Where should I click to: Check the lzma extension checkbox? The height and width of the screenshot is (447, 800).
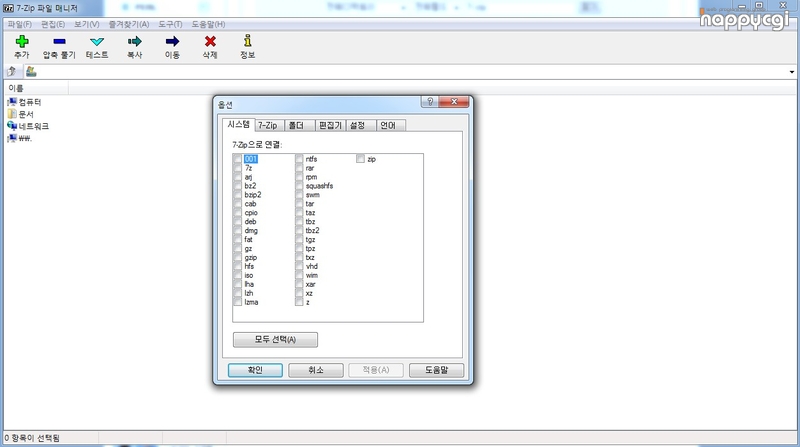(x=237, y=302)
